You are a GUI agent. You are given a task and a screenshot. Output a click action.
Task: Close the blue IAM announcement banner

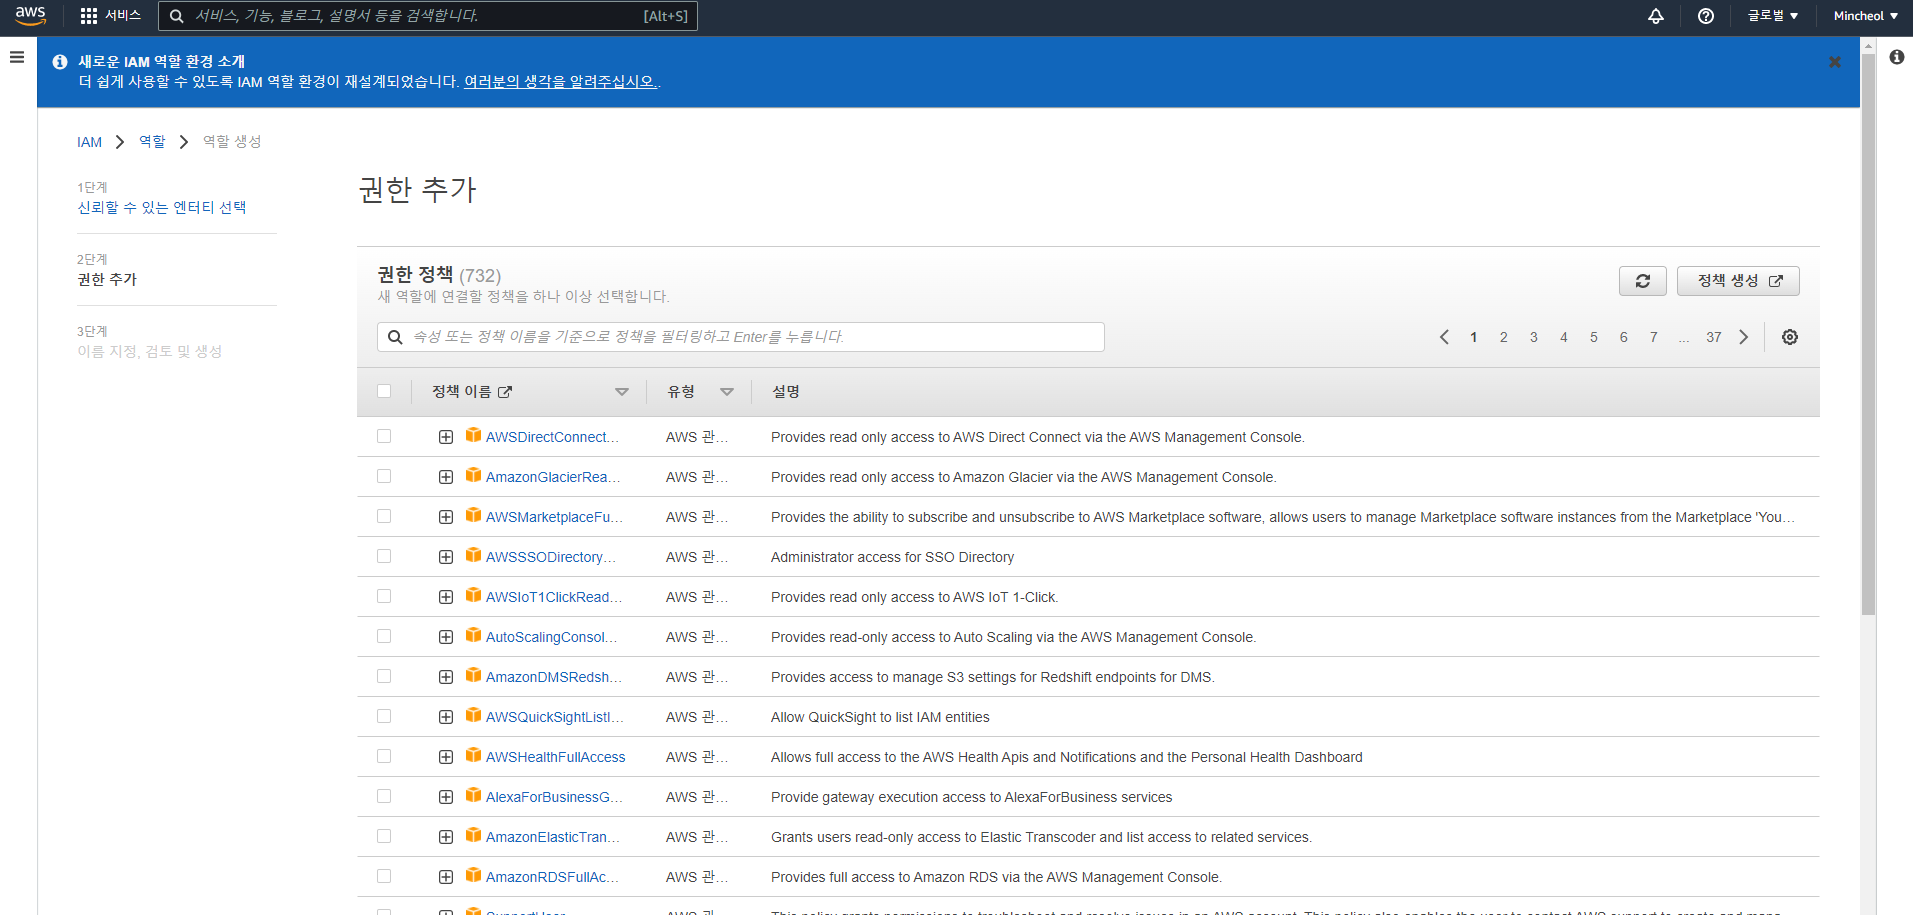1835,62
